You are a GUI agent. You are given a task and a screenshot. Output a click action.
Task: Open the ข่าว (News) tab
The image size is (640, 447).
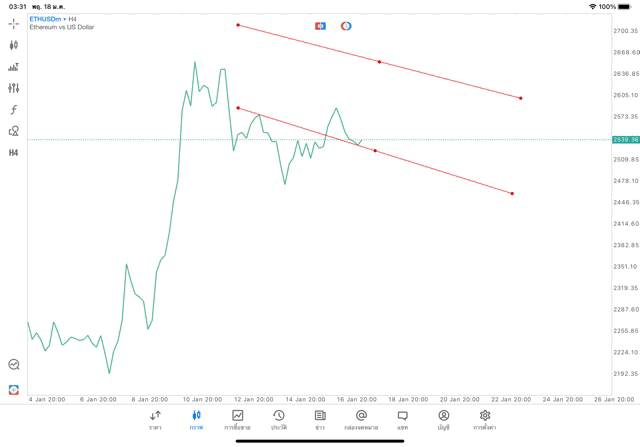click(320, 420)
